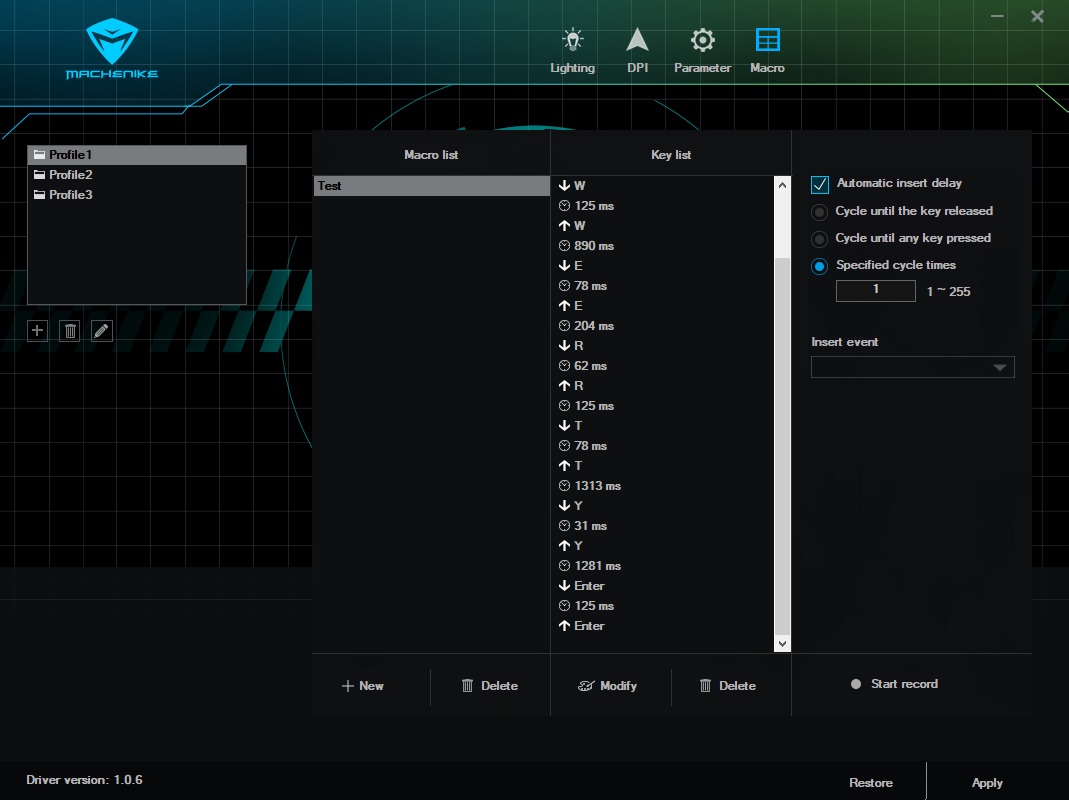1069x800 pixels.
Task: Modify the selected key entry
Action: click(607, 685)
